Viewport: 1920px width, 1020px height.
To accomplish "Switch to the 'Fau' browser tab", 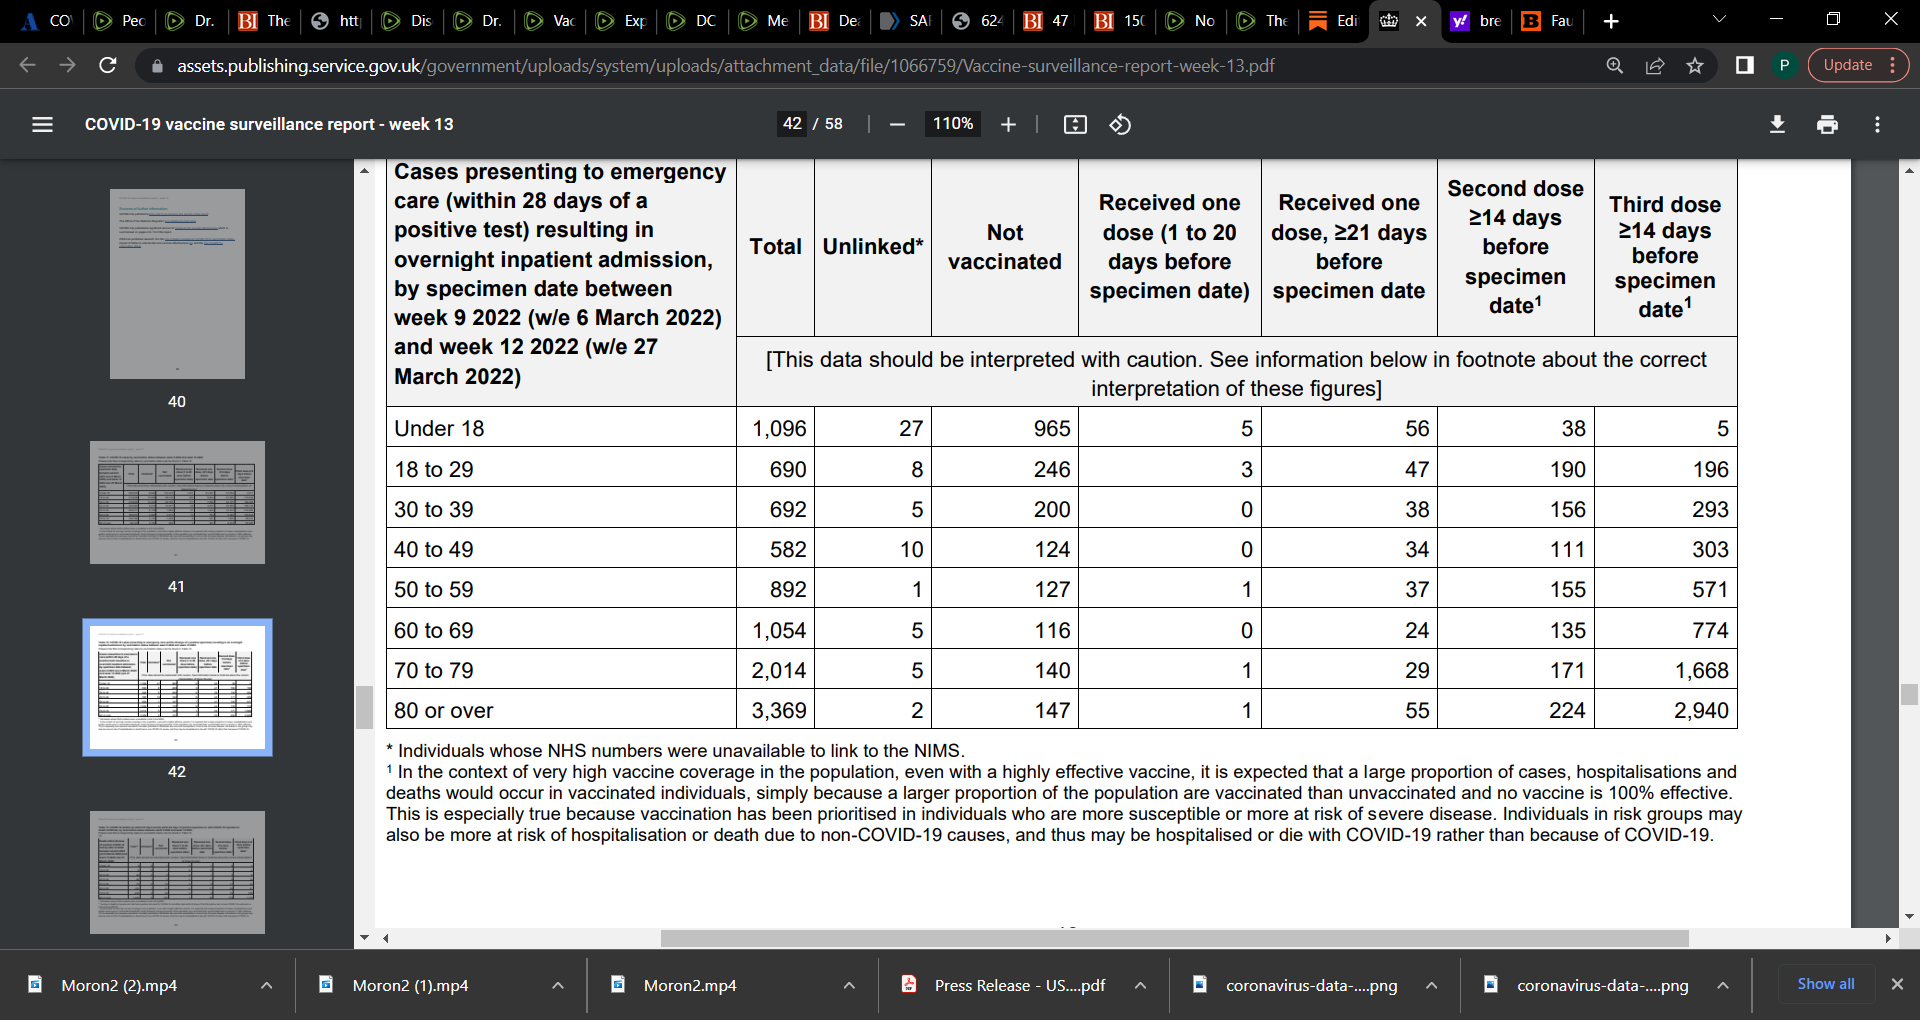I will pyautogui.click(x=1547, y=21).
